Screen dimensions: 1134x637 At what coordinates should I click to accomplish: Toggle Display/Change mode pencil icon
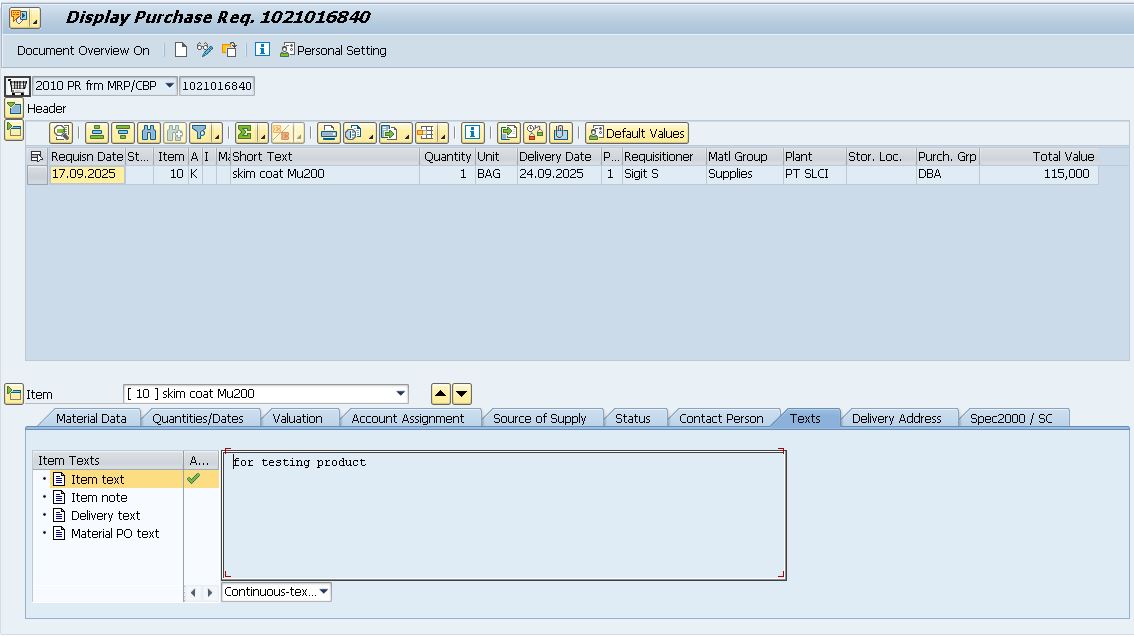tap(205, 50)
